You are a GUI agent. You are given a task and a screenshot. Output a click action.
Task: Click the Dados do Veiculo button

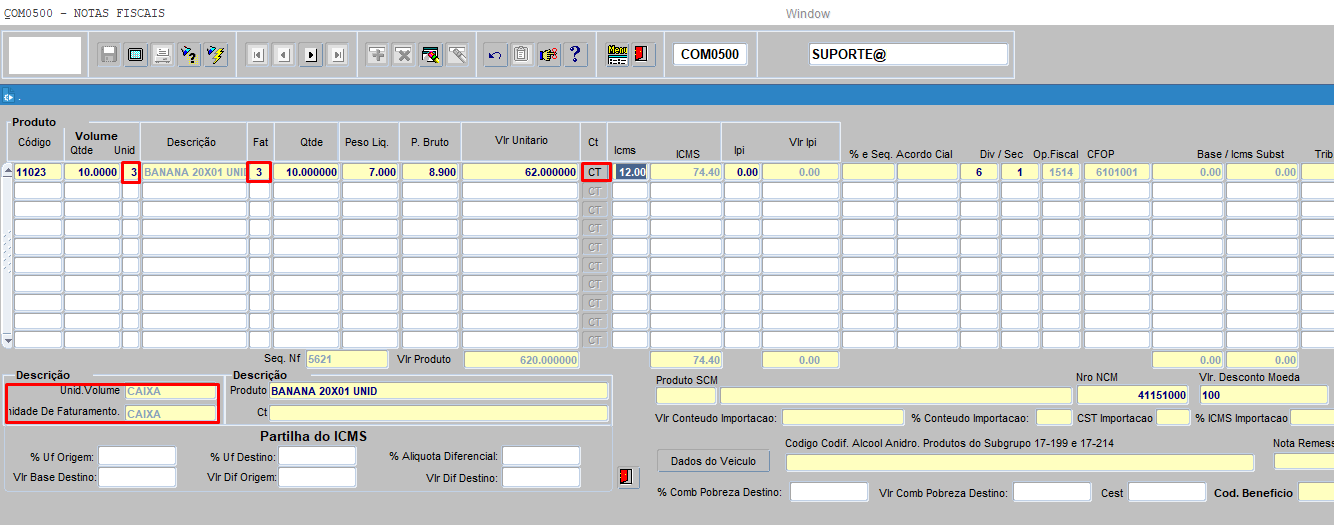pyautogui.click(x=713, y=461)
